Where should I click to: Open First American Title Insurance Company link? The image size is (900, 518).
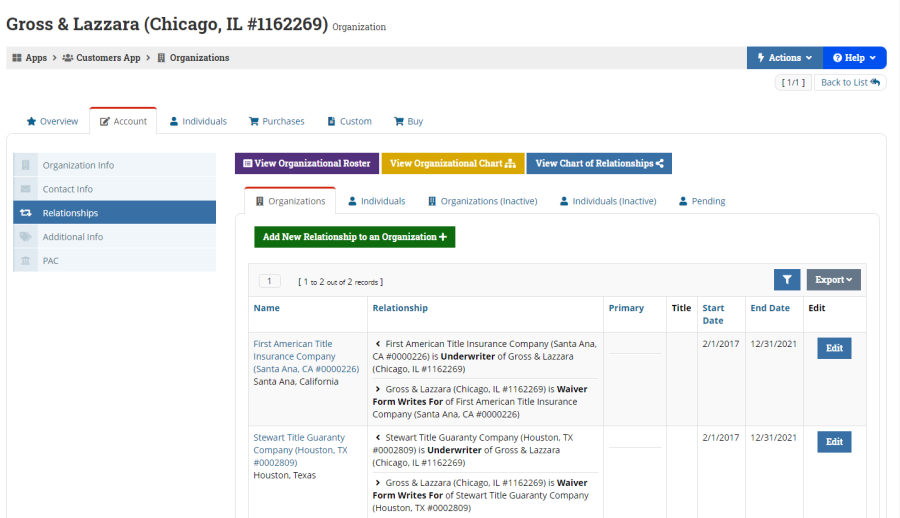pos(306,356)
